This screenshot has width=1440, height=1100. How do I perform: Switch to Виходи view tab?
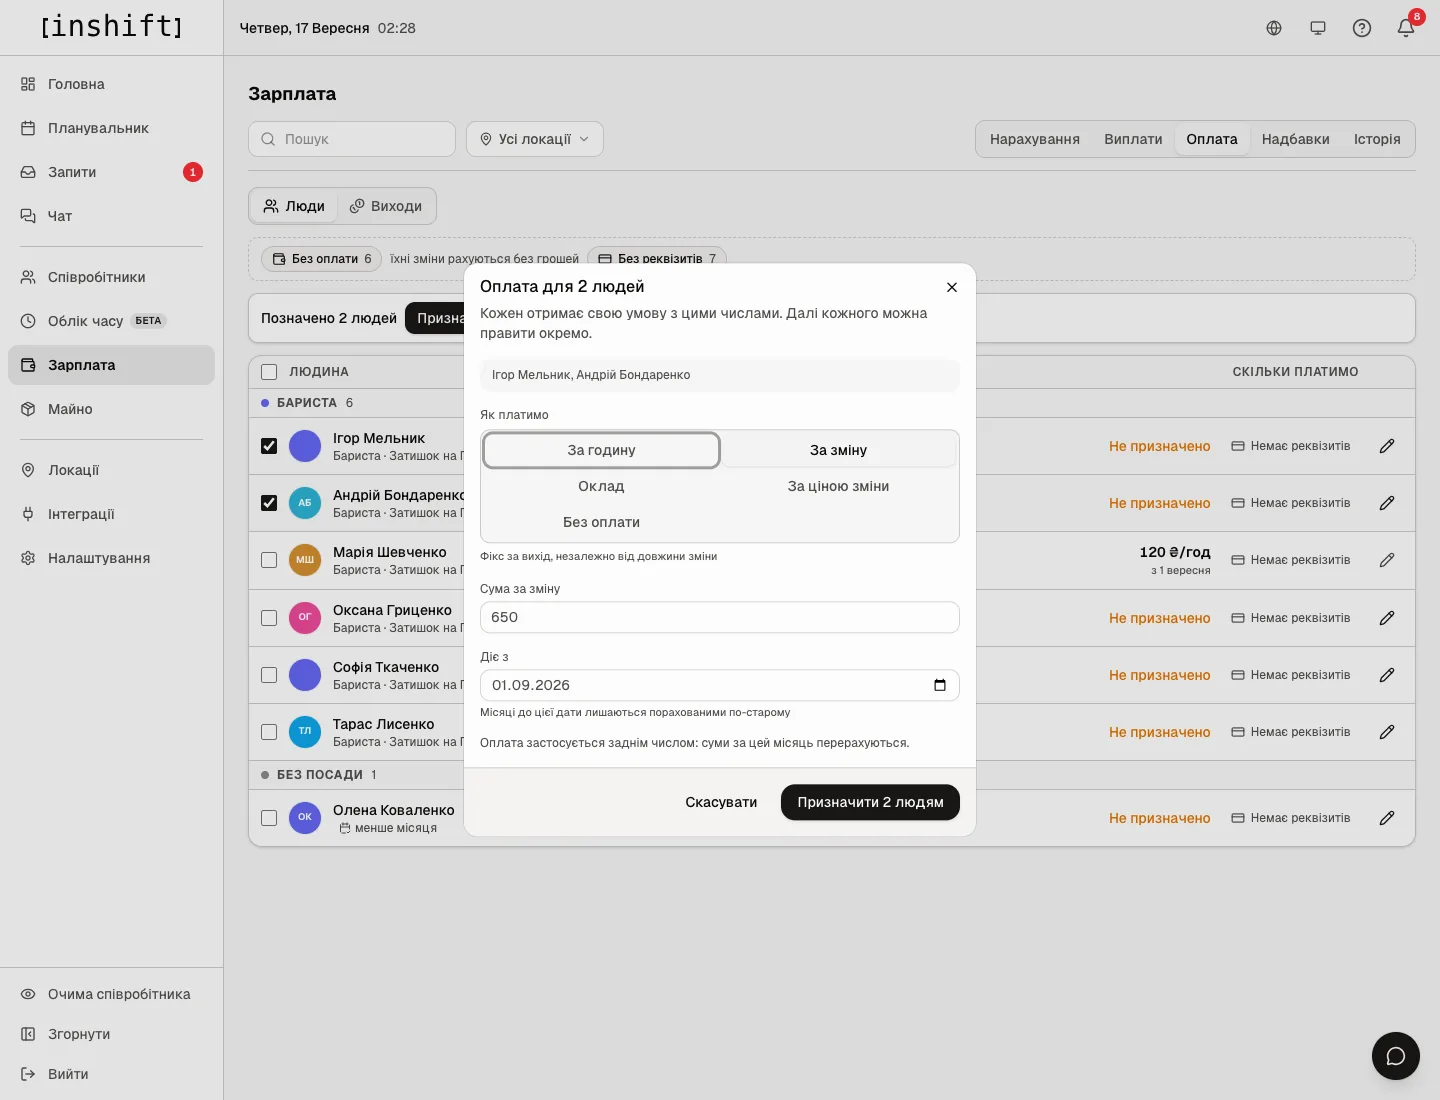pyautogui.click(x=385, y=206)
